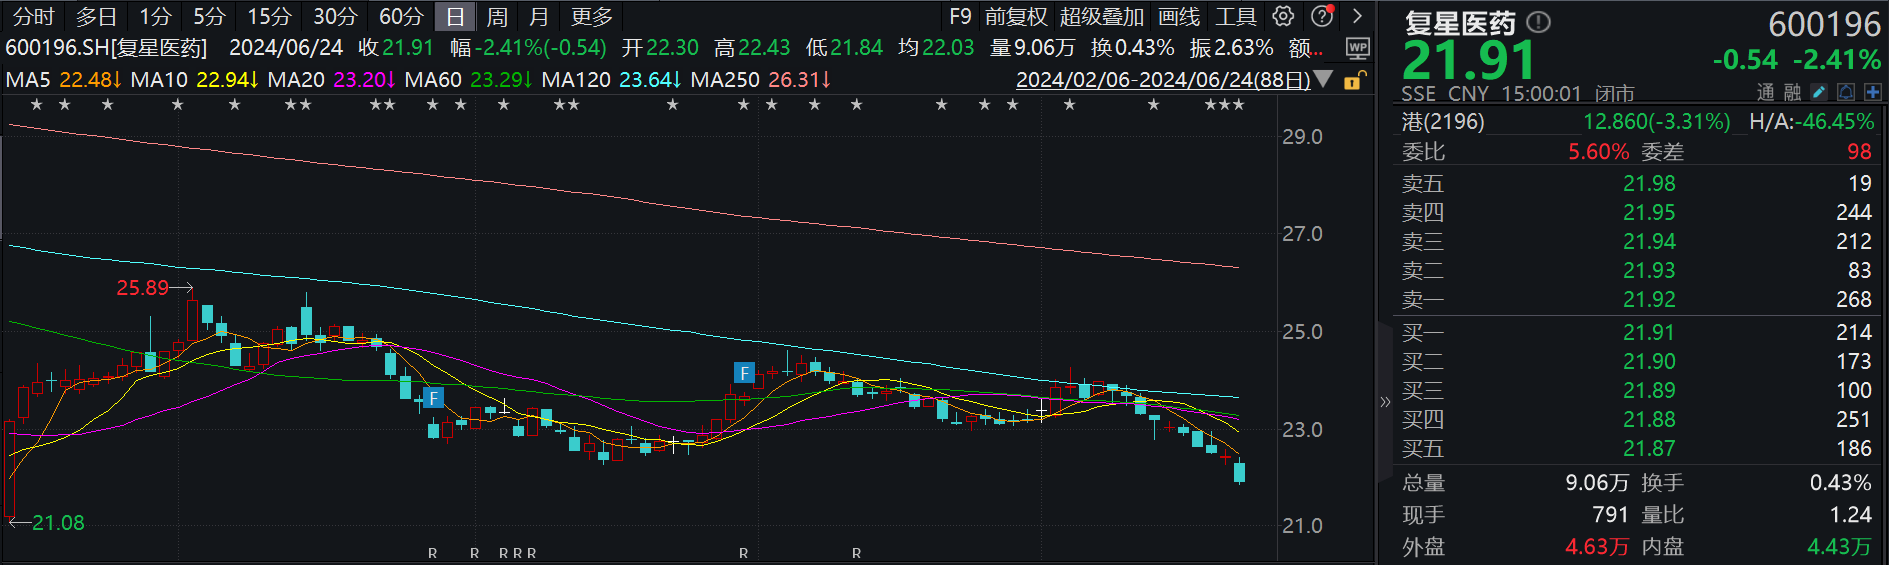The width and height of the screenshot is (1889, 565).
Task: Click the 内盘 4.43万 value
Action: tap(1839, 547)
